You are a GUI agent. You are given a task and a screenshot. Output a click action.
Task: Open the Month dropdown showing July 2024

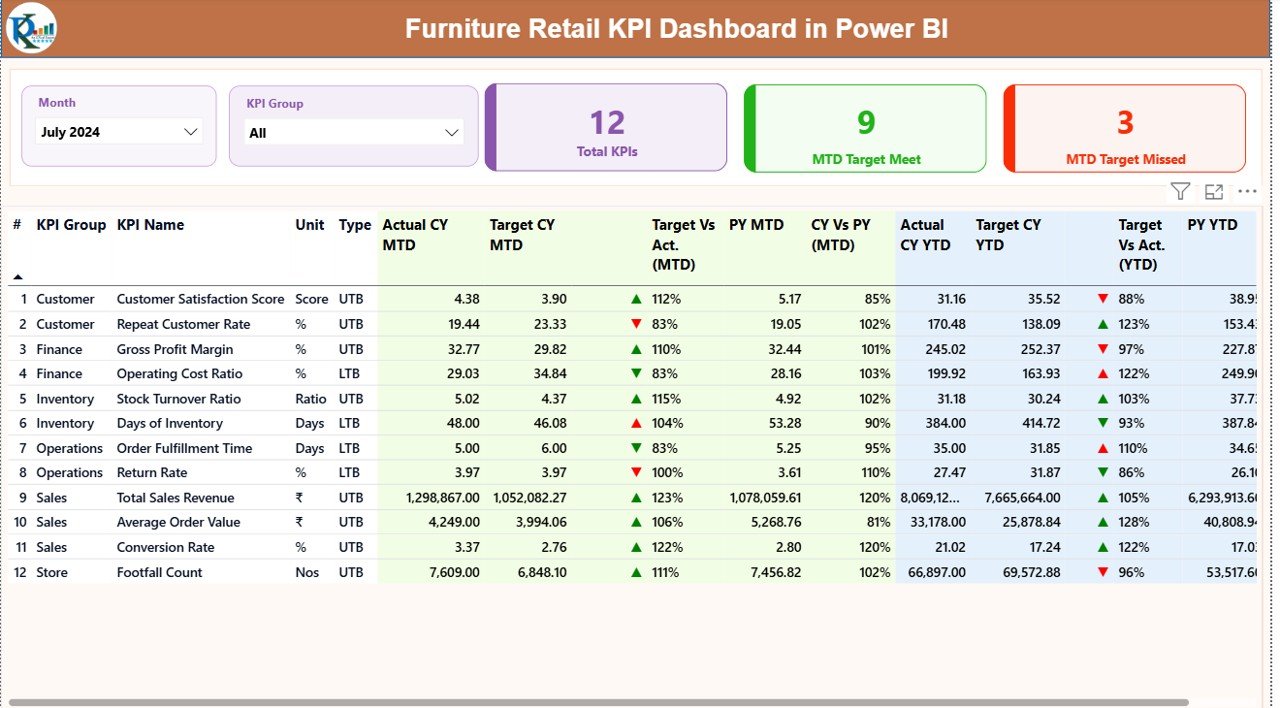118,130
